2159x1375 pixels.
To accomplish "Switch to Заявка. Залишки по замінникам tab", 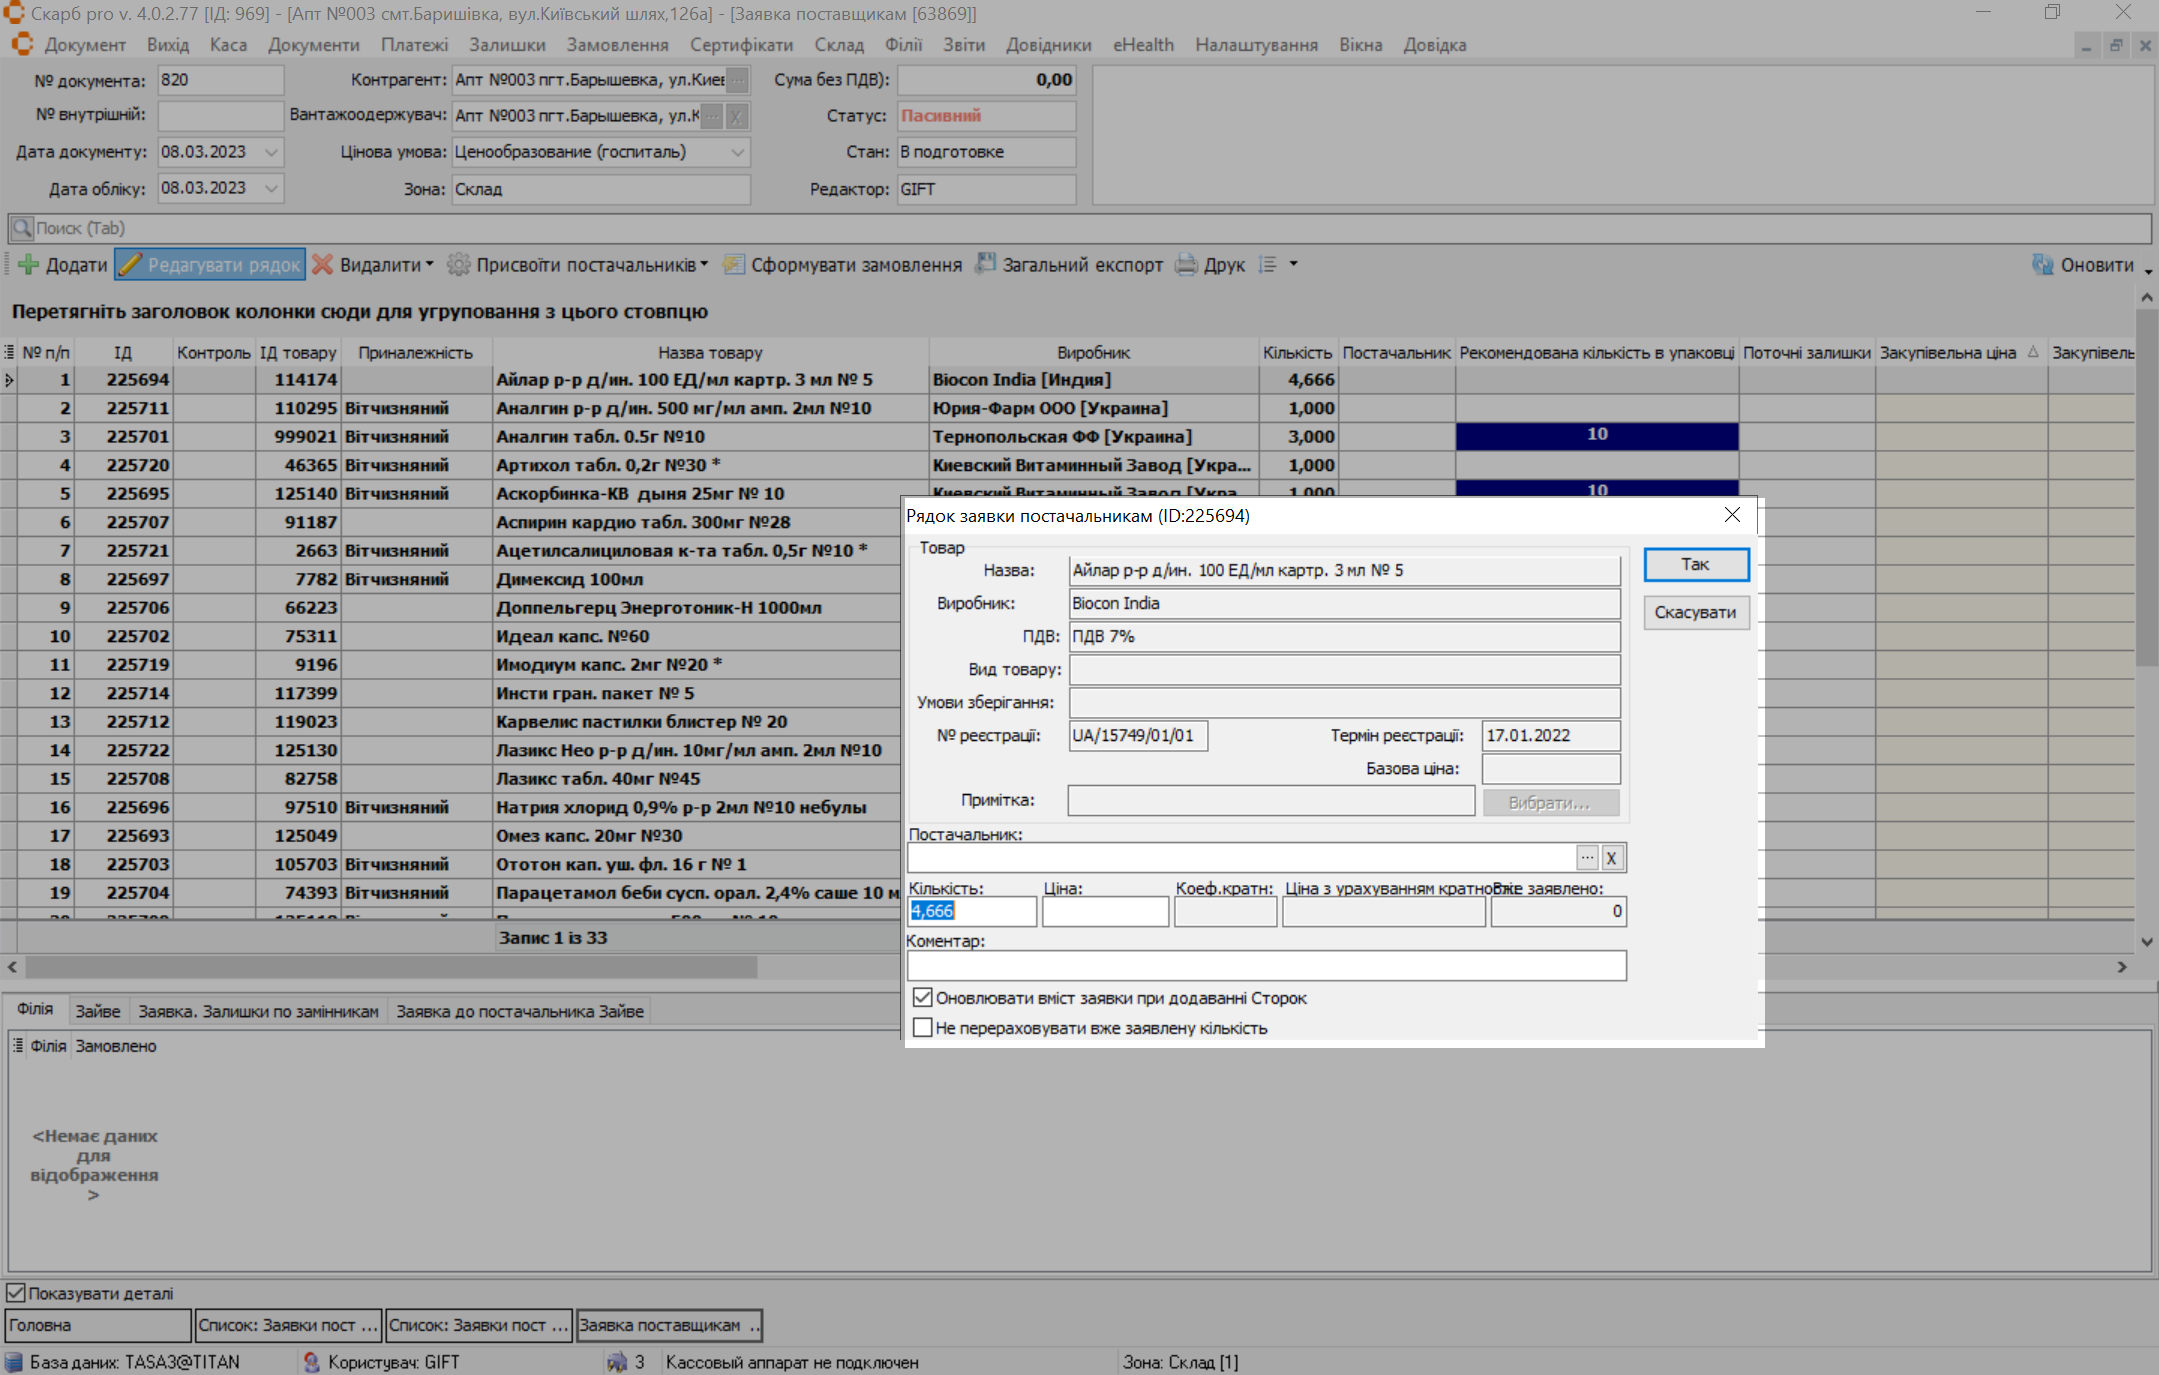I will [x=258, y=1011].
